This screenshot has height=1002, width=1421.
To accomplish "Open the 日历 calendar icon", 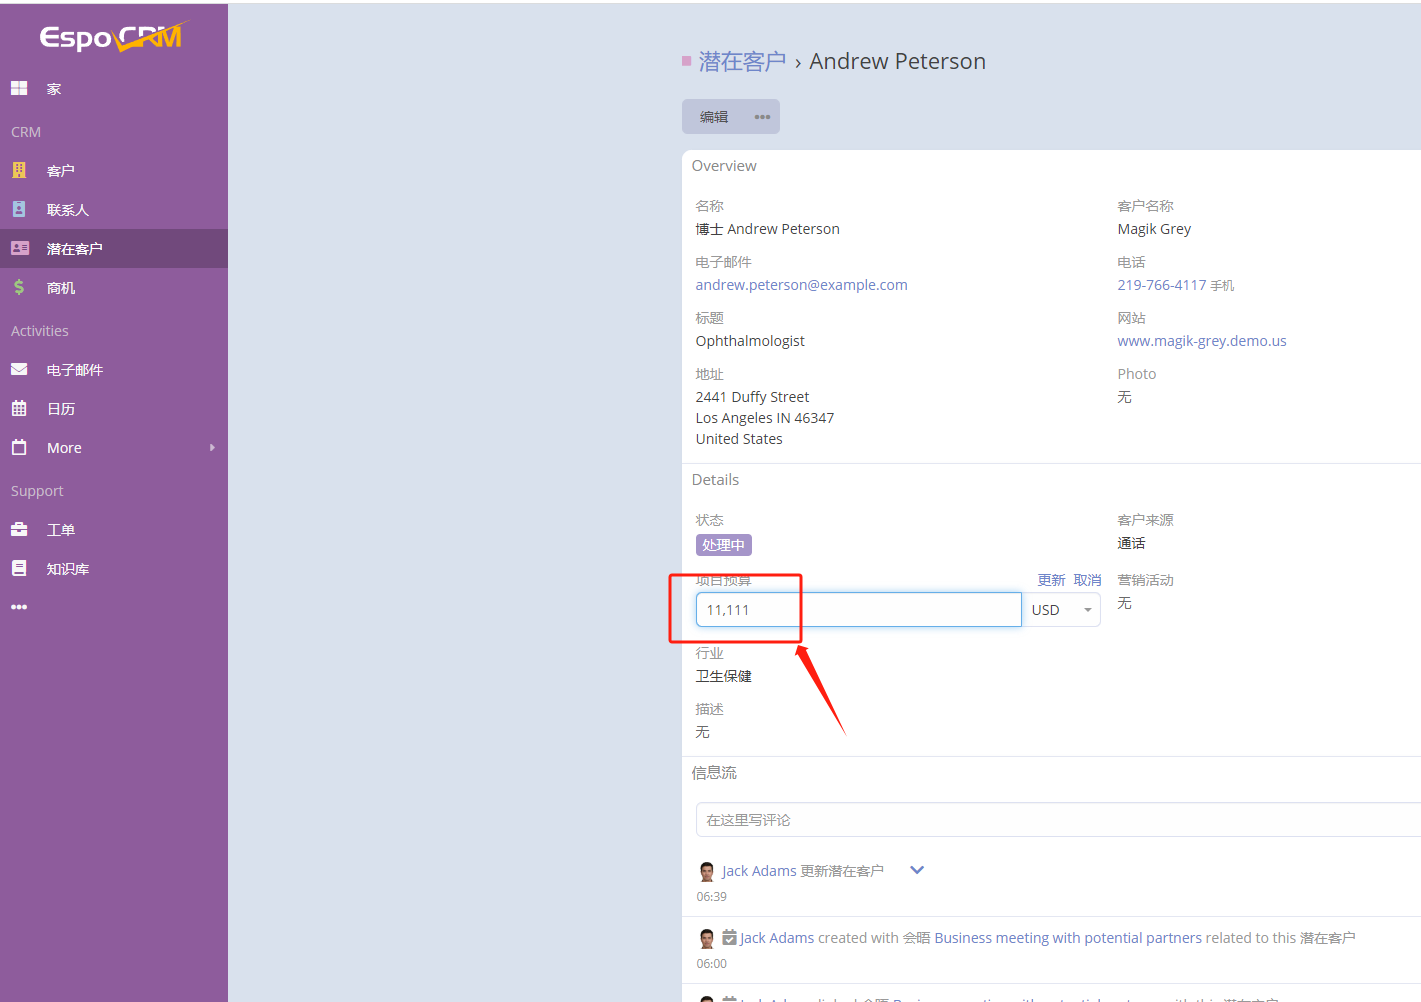I will (19, 408).
